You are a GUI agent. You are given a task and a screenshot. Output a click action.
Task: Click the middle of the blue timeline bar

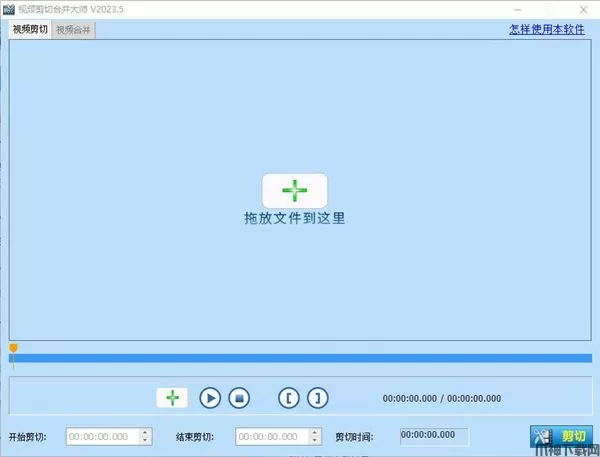[300, 358]
